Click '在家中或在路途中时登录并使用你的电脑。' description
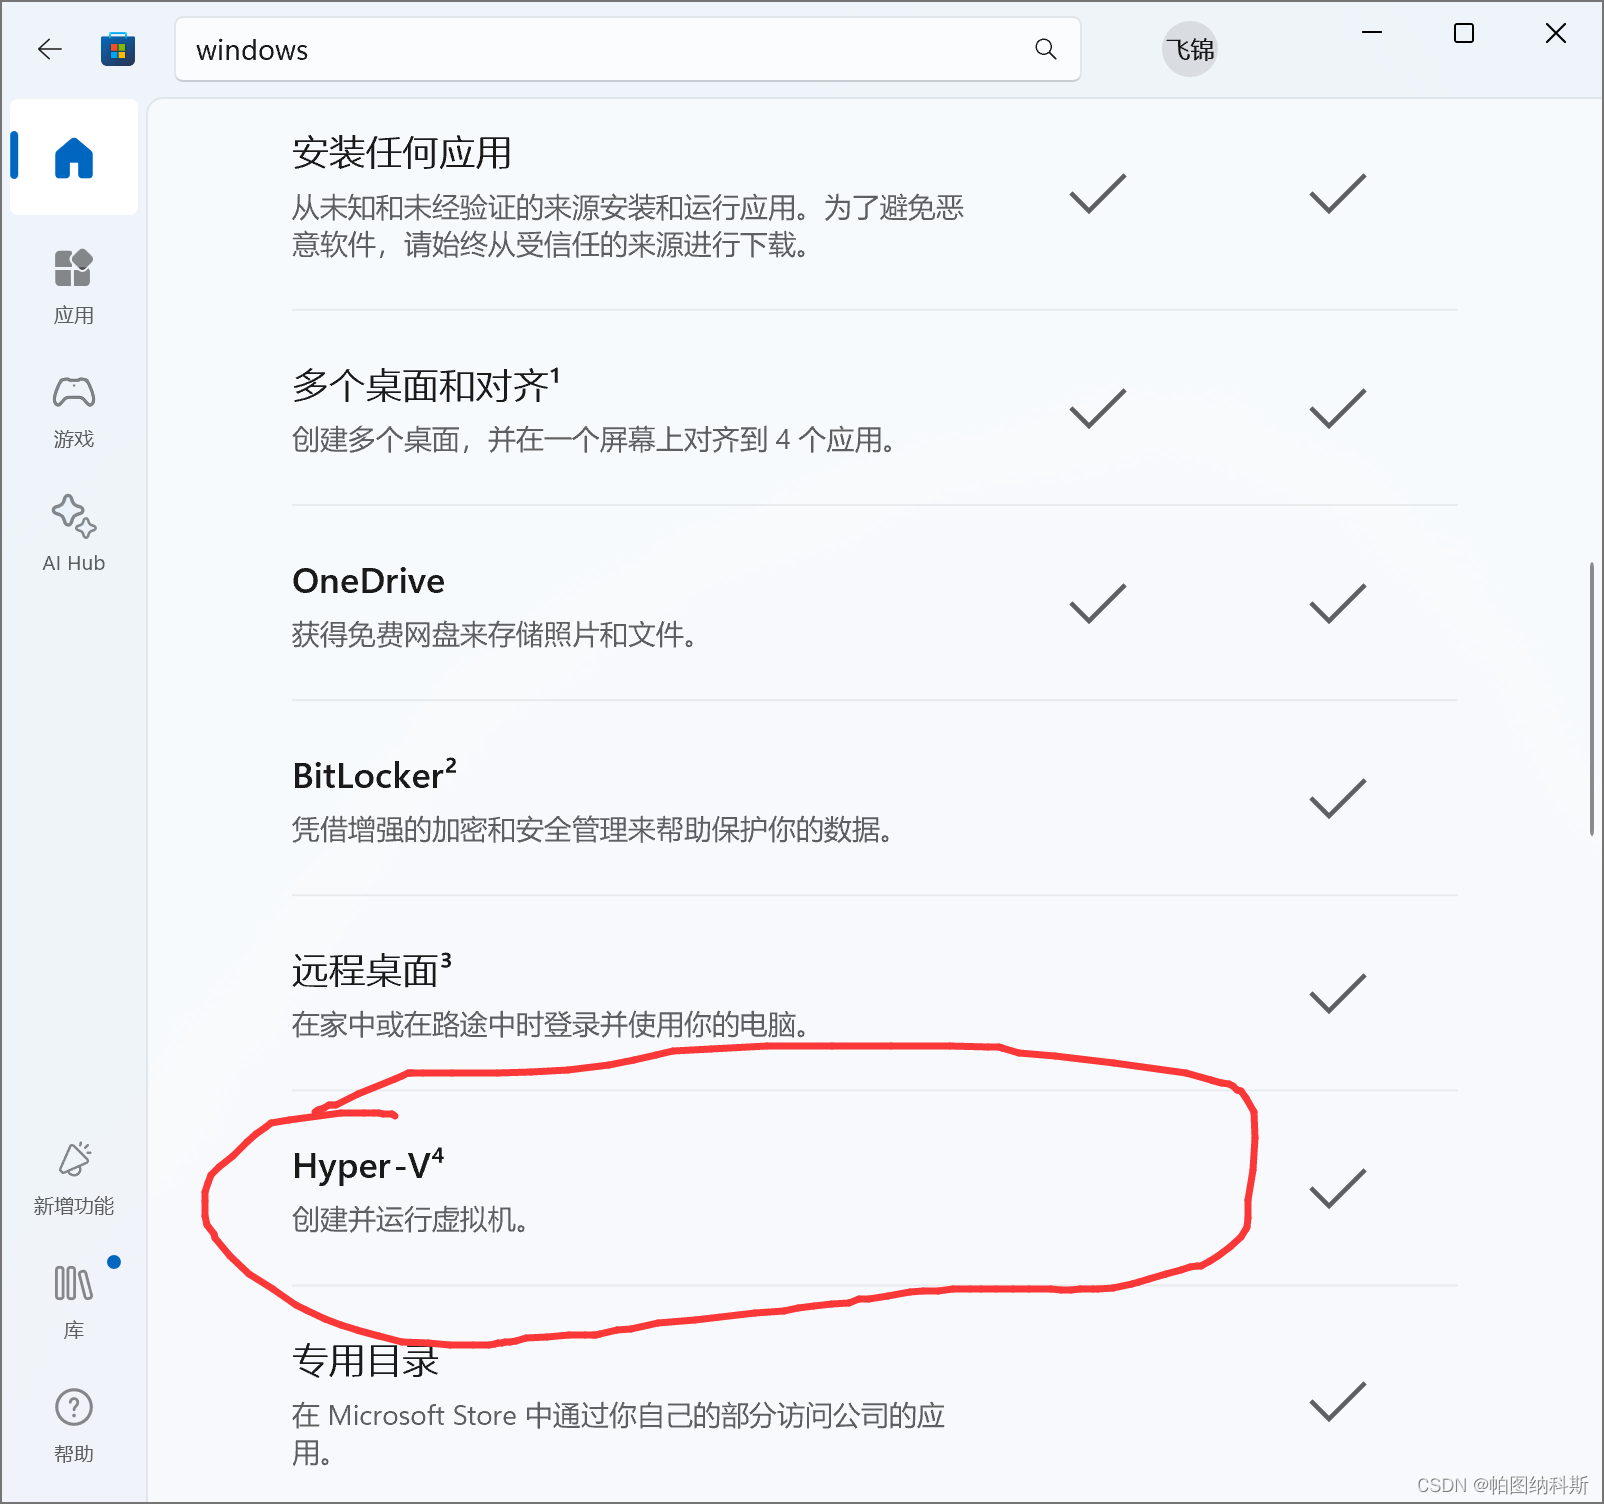The image size is (1604, 1504). pyautogui.click(x=550, y=1024)
